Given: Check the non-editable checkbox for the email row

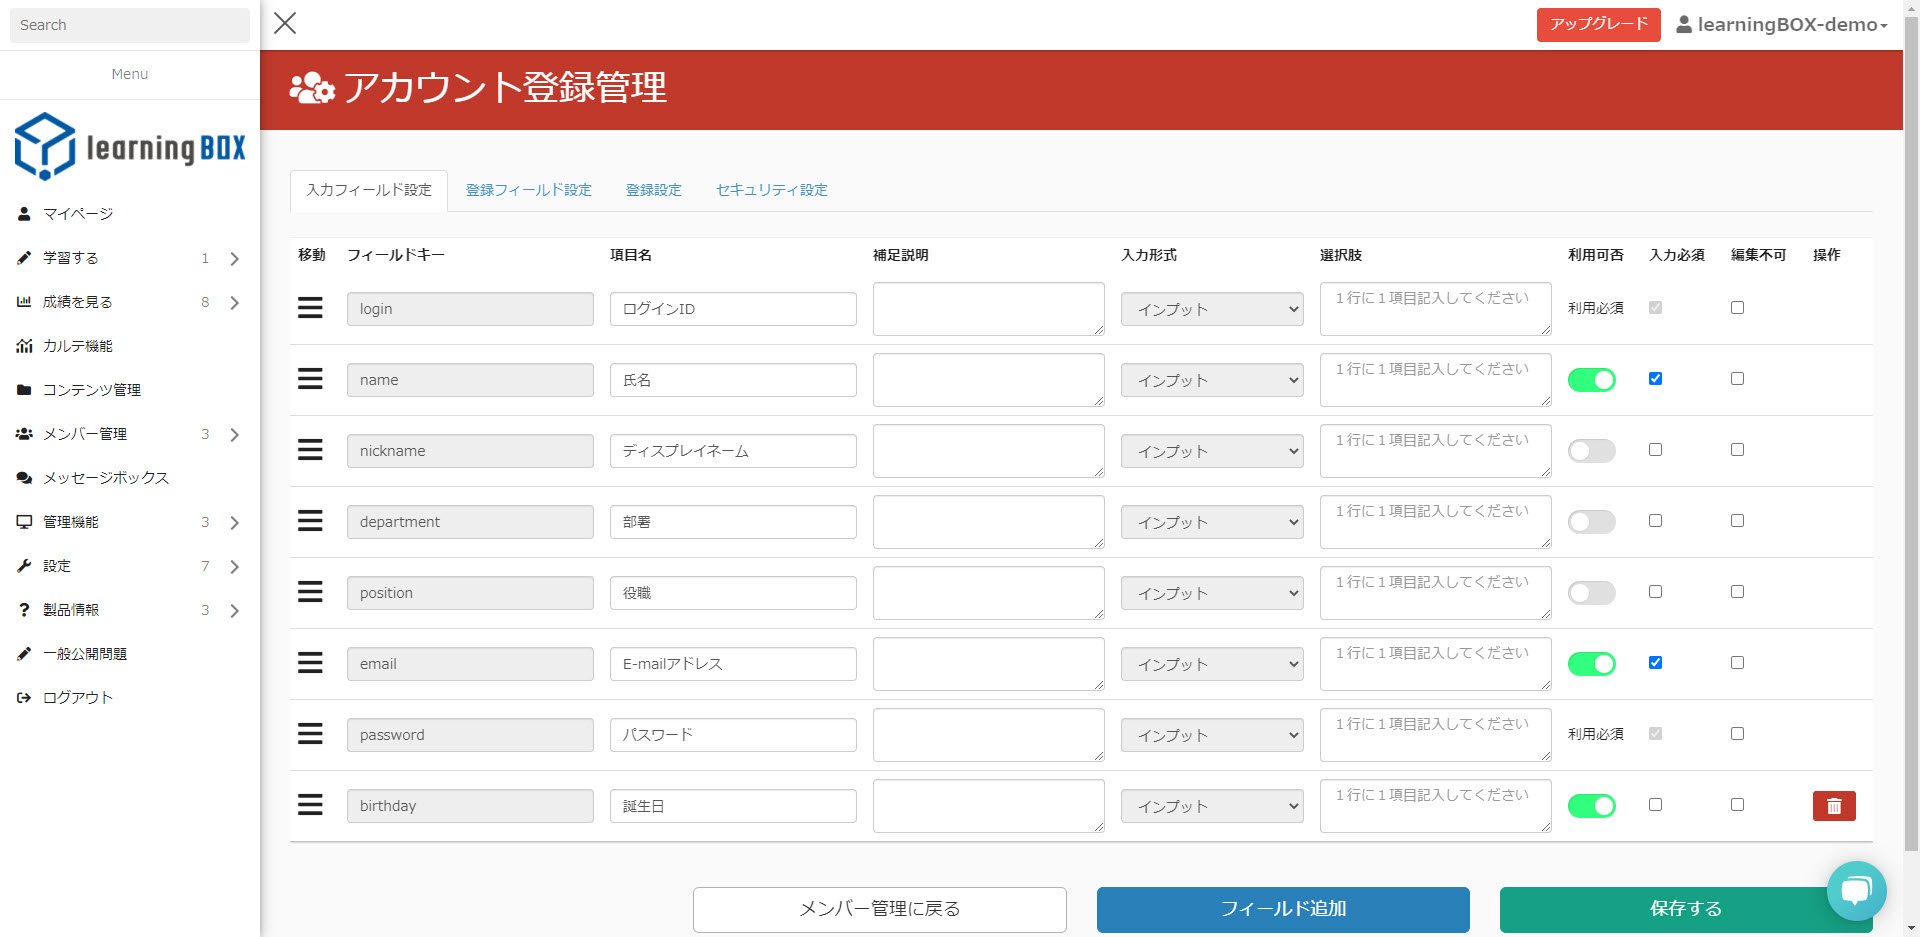Looking at the screenshot, I should click(1737, 663).
